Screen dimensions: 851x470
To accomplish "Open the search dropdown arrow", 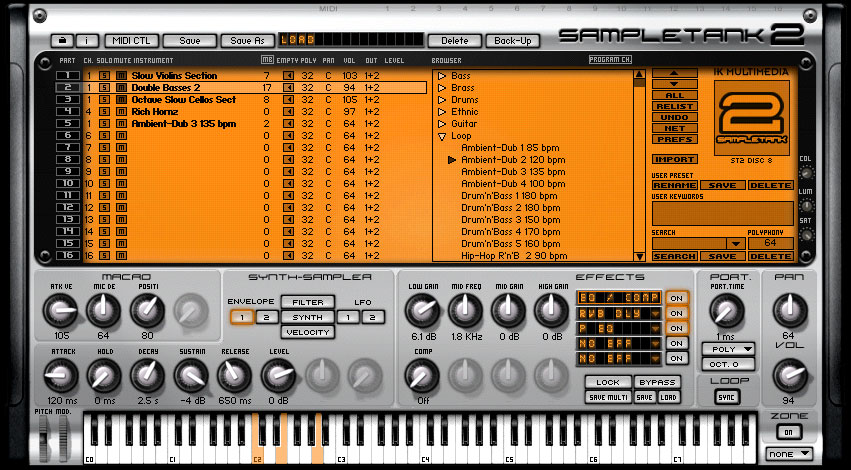I will (x=735, y=244).
